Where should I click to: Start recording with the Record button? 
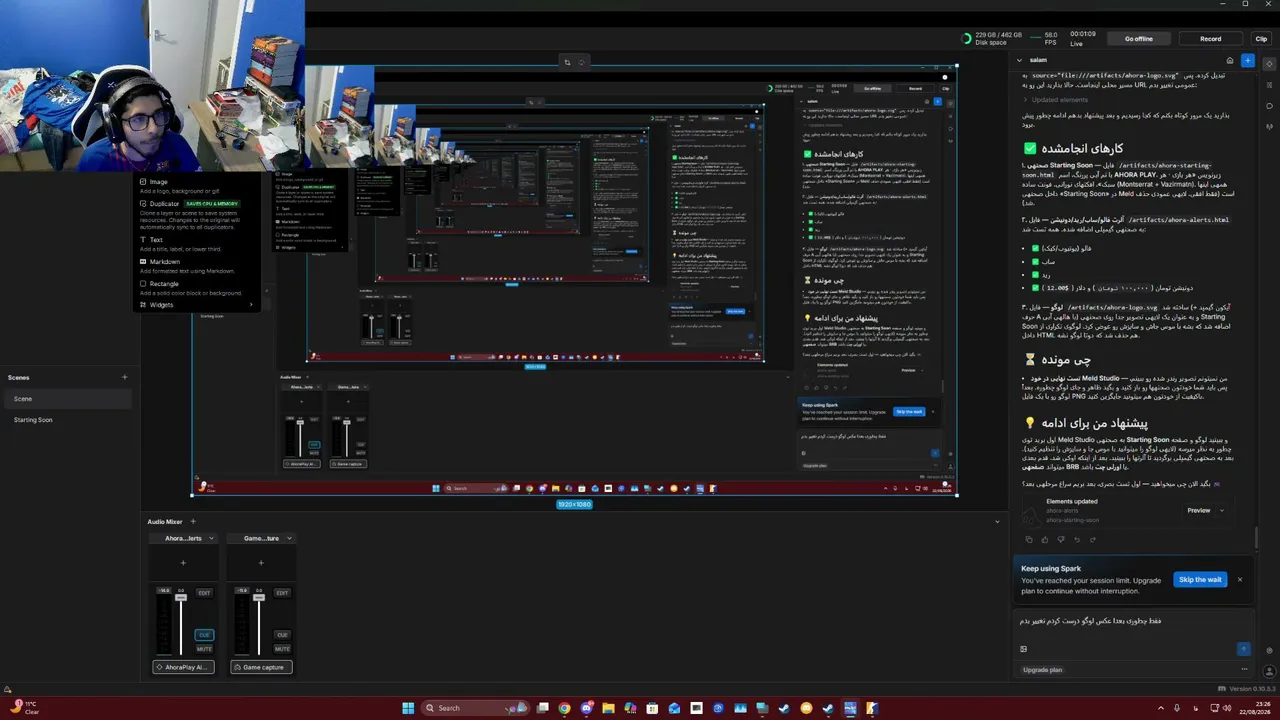pyautogui.click(x=1210, y=39)
